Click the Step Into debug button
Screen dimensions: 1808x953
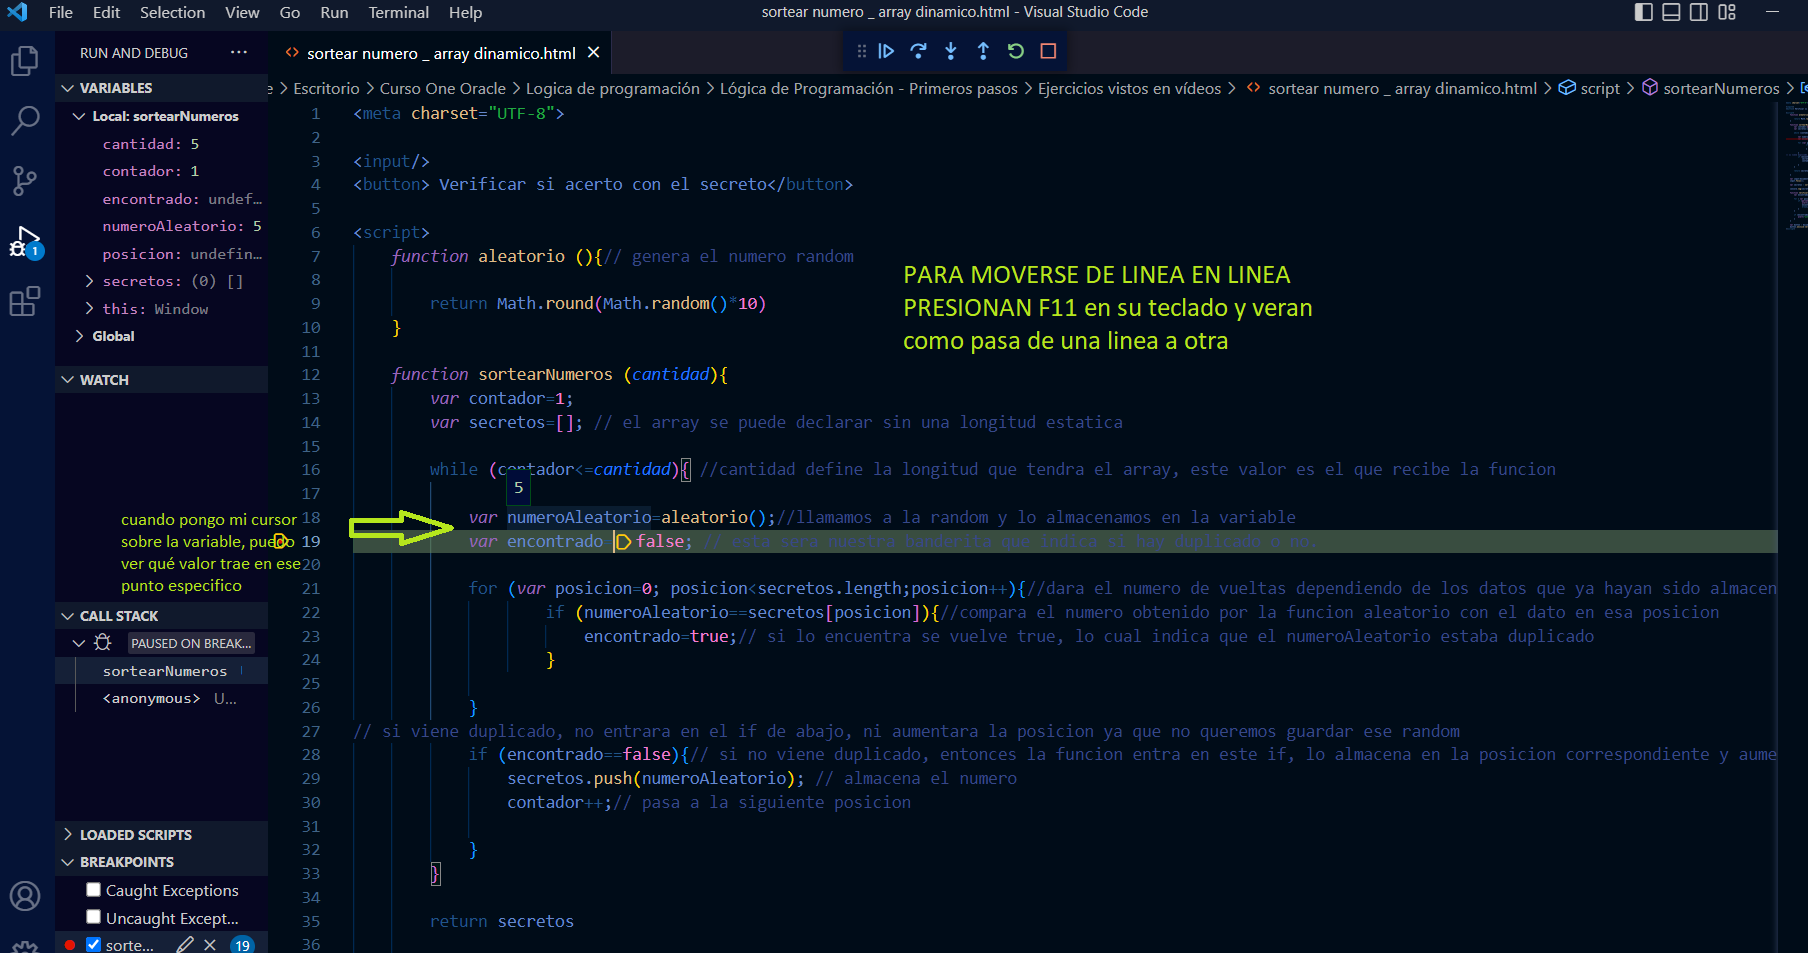951,51
